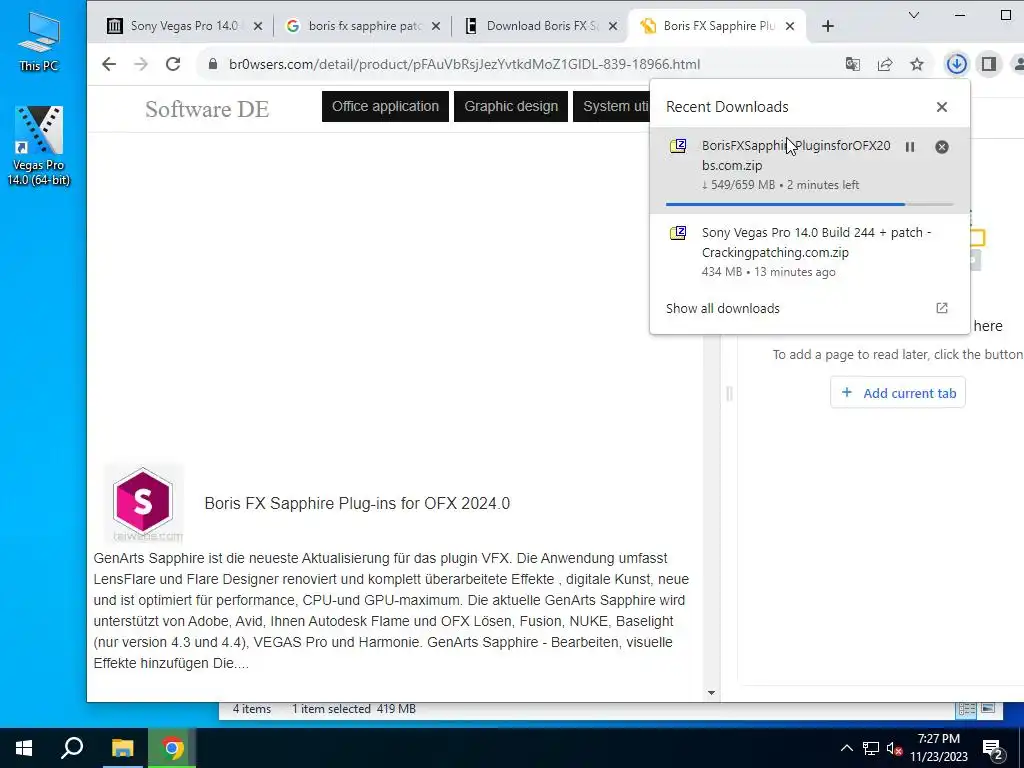Share this page via the share icon
The width and height of the screenshot is (1024, 768).
[885, 64]
